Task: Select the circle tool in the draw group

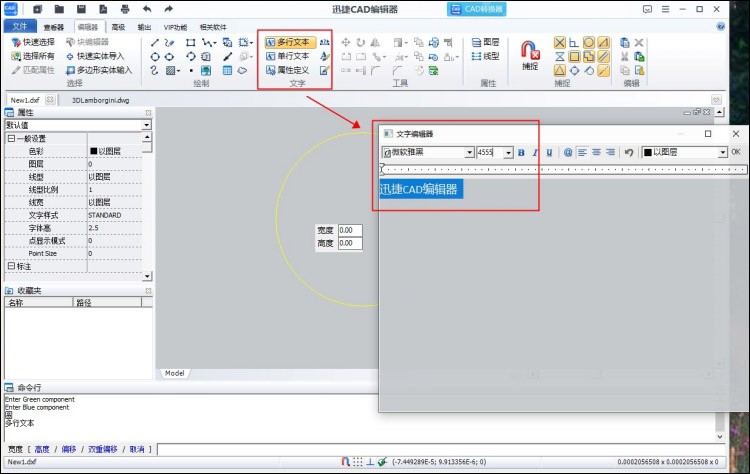Action: click(x=154, y=56)
